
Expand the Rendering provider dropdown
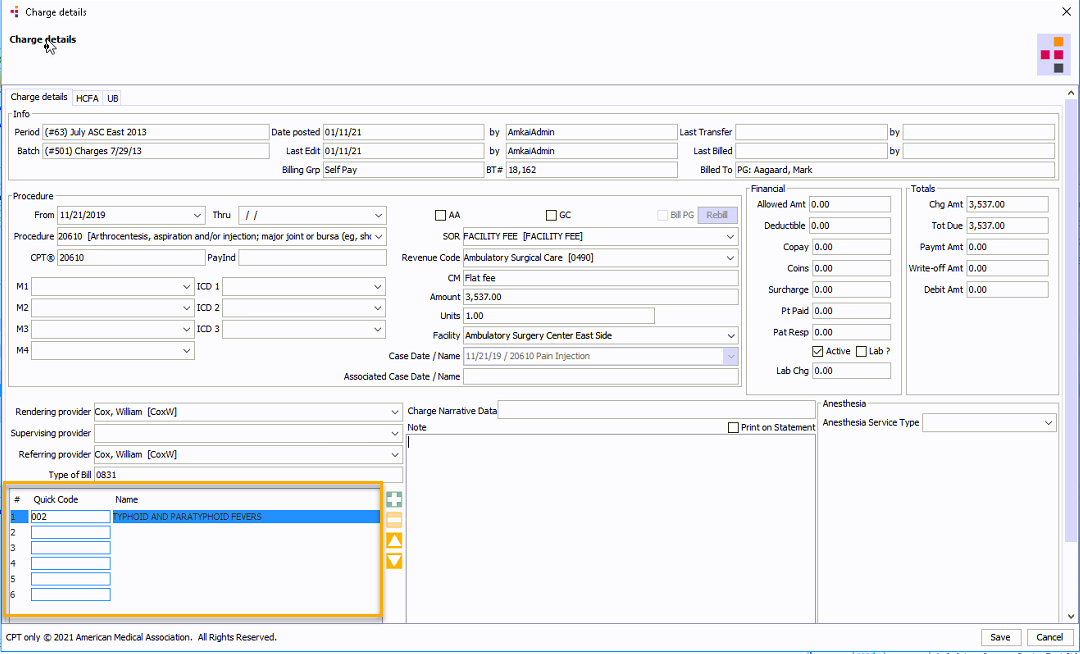[x=395, y=412]
